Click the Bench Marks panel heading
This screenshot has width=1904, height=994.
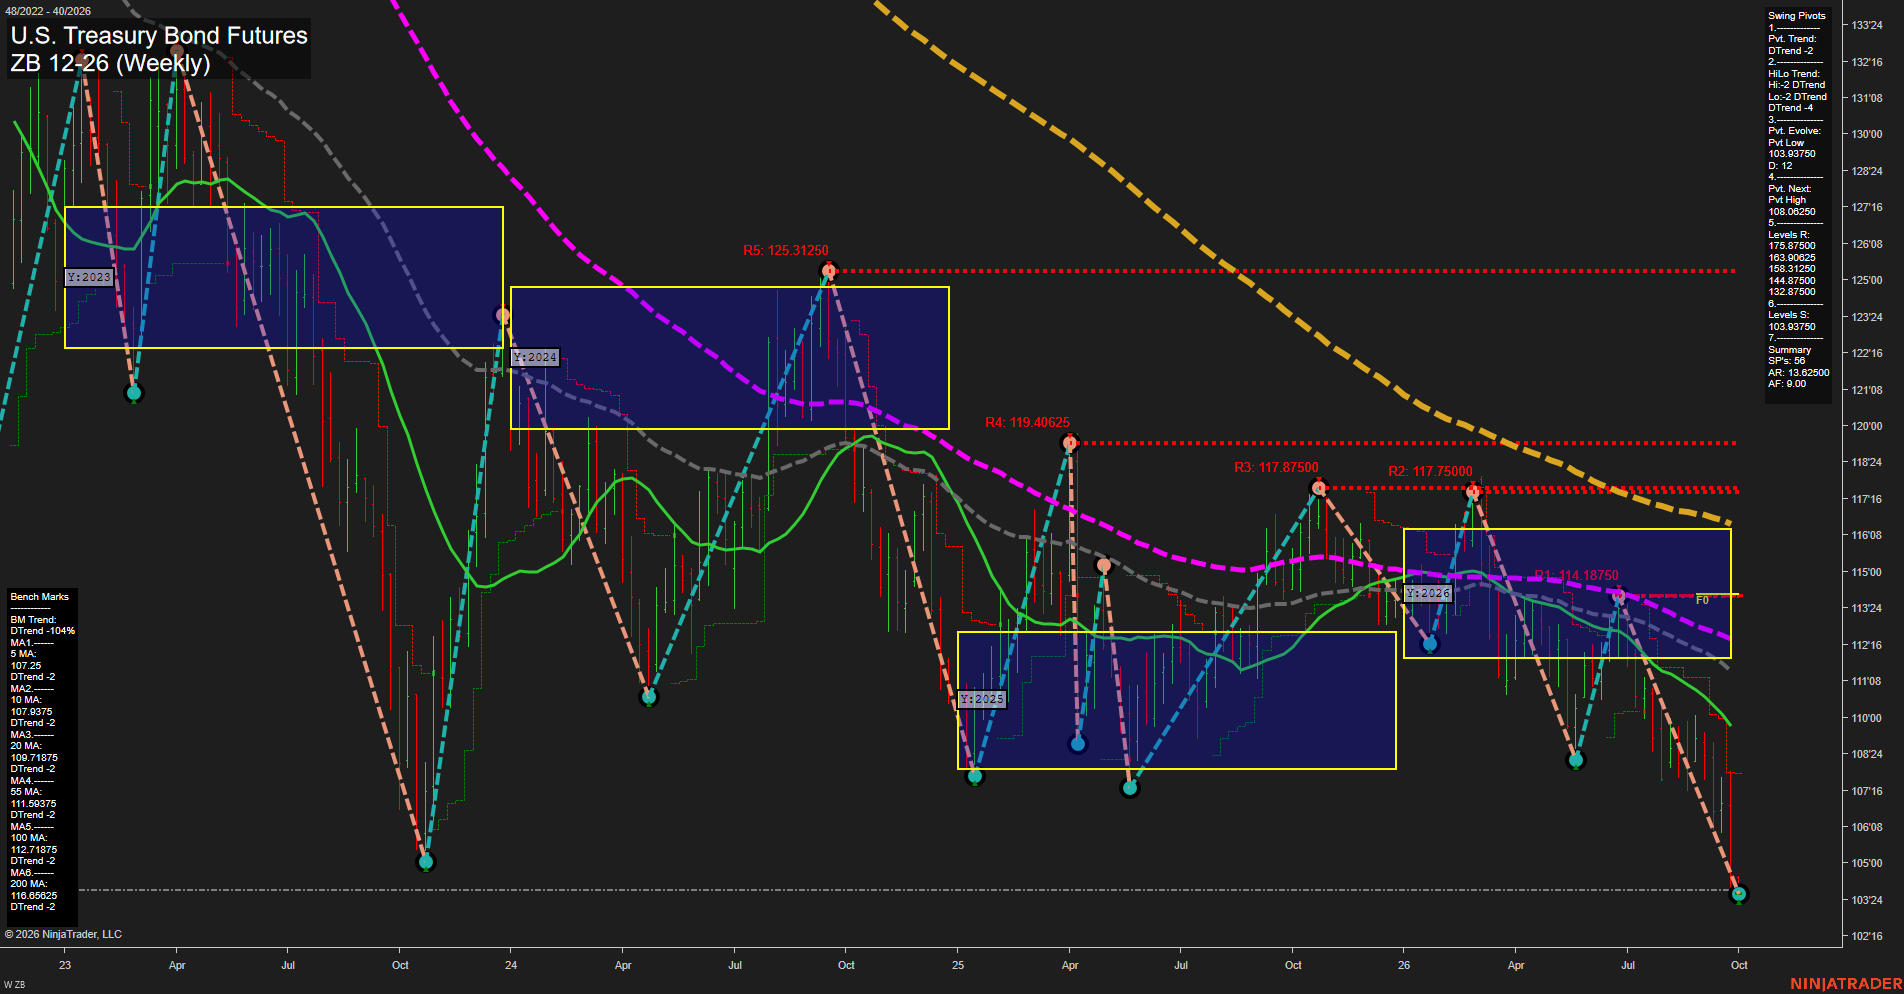[40, 597]
